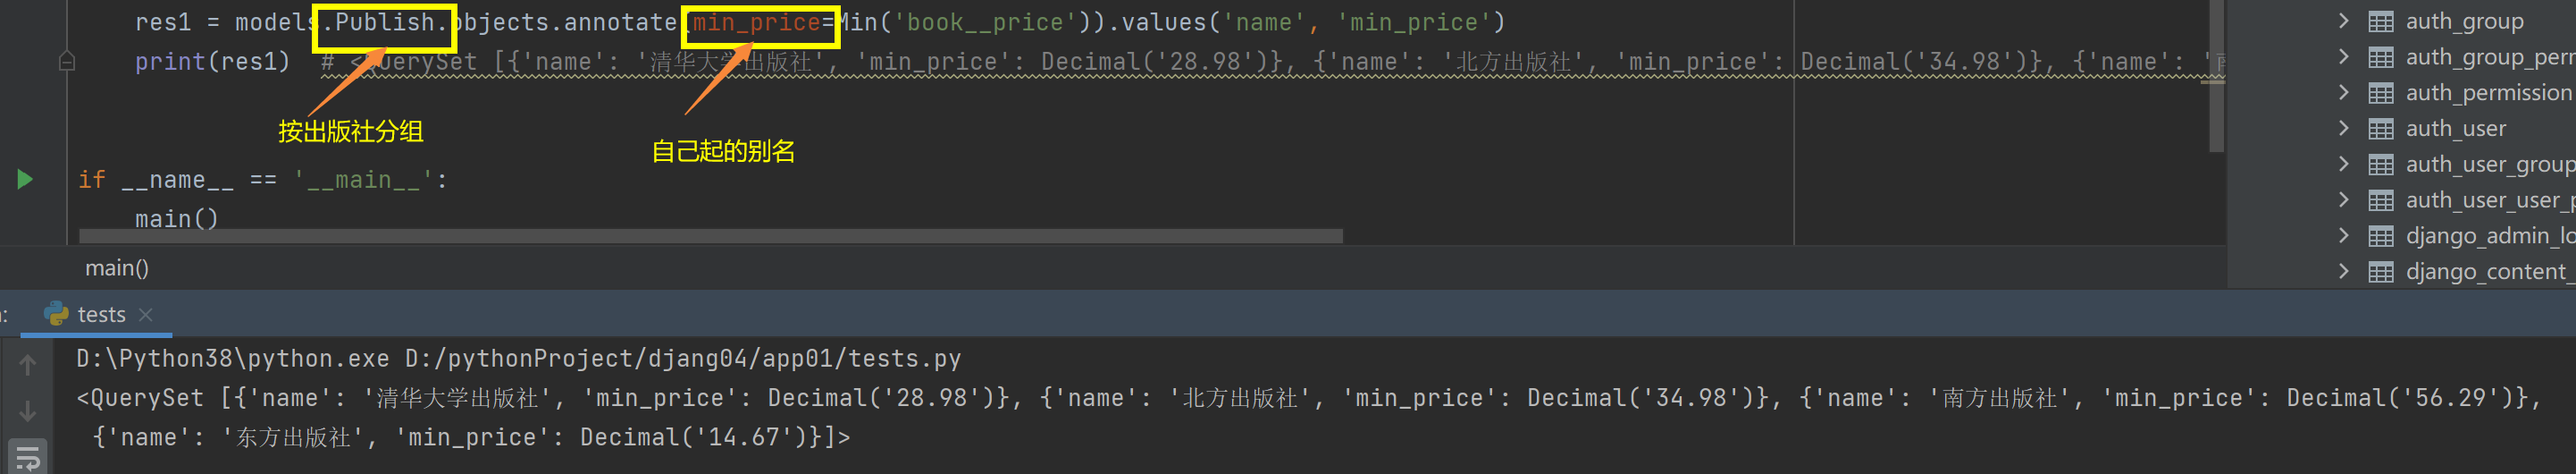The height and width of the screenshot is (474, 2576).
Task: Expand the django_content_type tree node
Action: (x=2343, y=271)
